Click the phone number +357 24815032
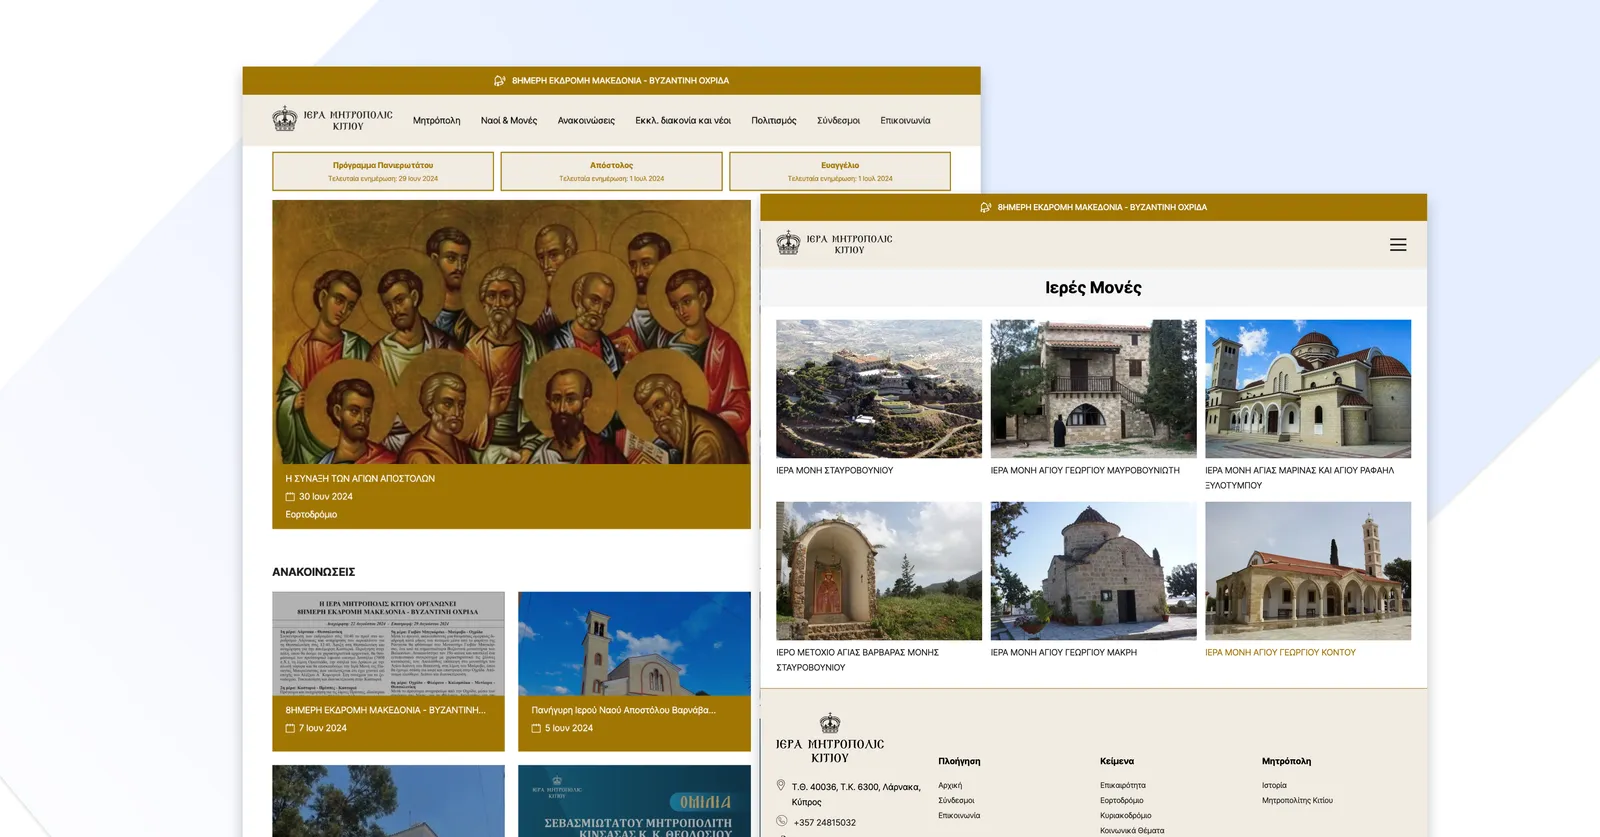 [825, 823]
